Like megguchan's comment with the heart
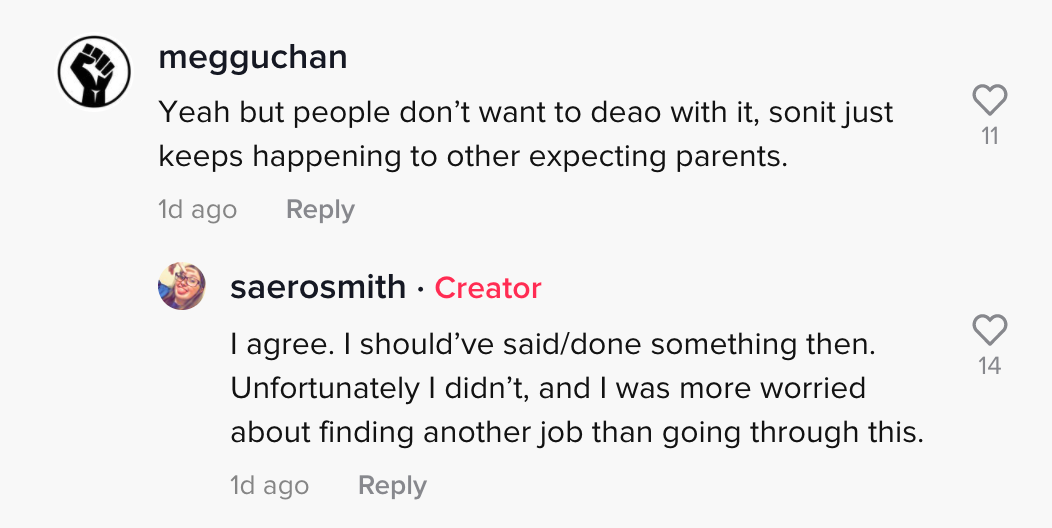Screen dimensions: 1052x528 tap(989, 99)
